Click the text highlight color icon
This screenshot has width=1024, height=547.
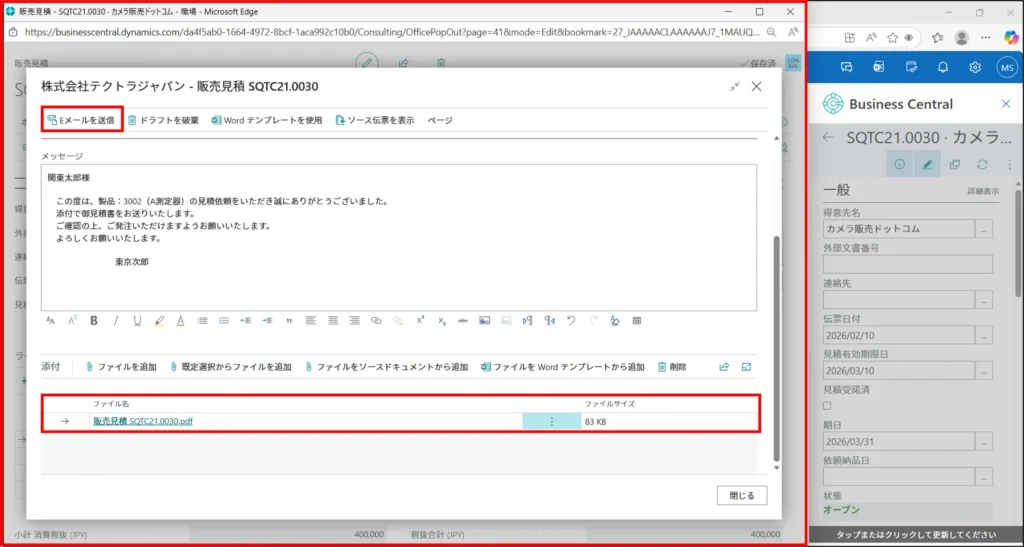[x=159, y=321]
